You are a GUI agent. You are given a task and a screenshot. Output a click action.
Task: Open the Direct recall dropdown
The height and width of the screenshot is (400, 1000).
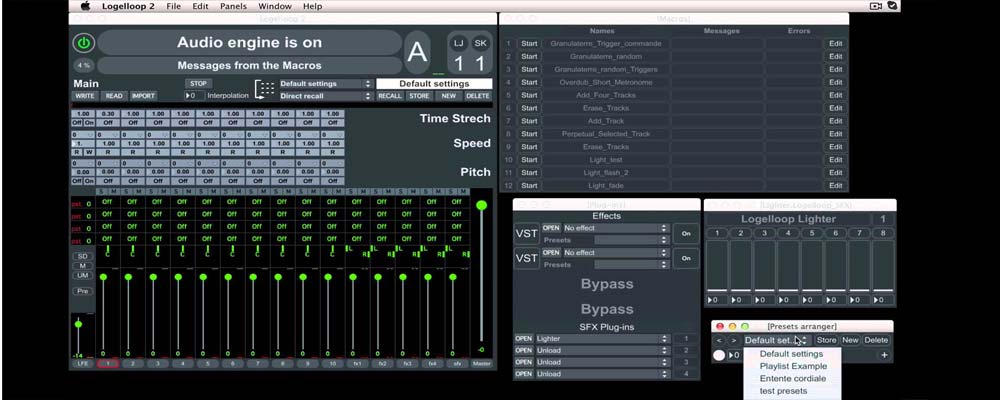[326, 96]
